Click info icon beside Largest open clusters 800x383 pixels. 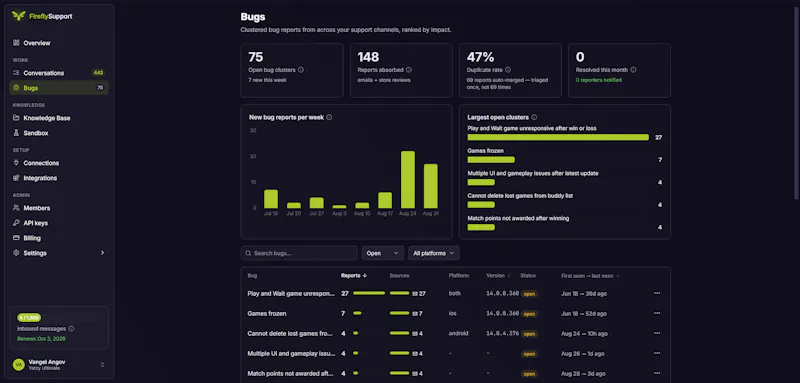click(534, 117)
